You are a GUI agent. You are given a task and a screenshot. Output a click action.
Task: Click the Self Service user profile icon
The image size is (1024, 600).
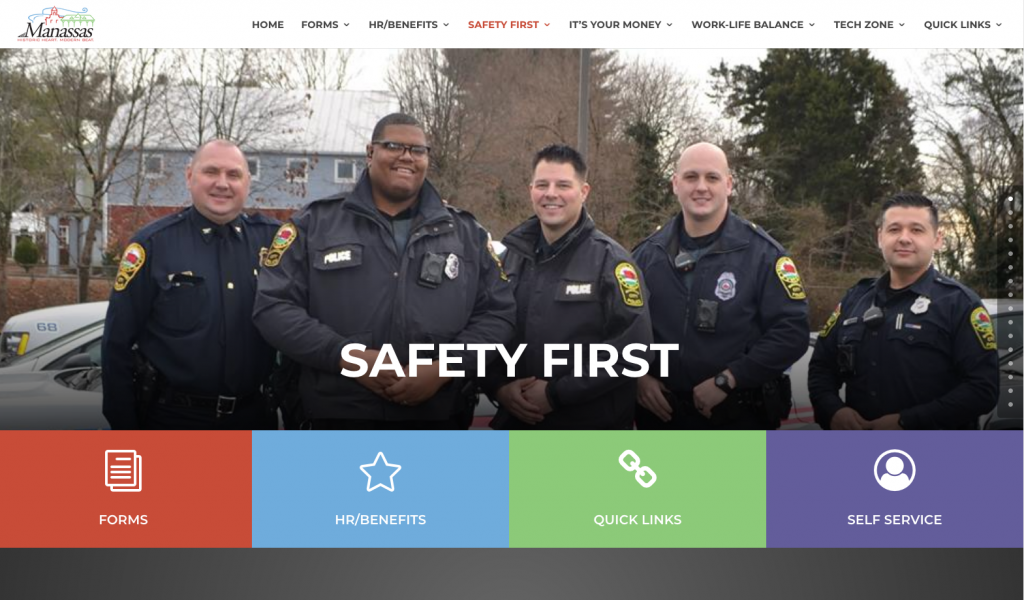coord(895,470)
